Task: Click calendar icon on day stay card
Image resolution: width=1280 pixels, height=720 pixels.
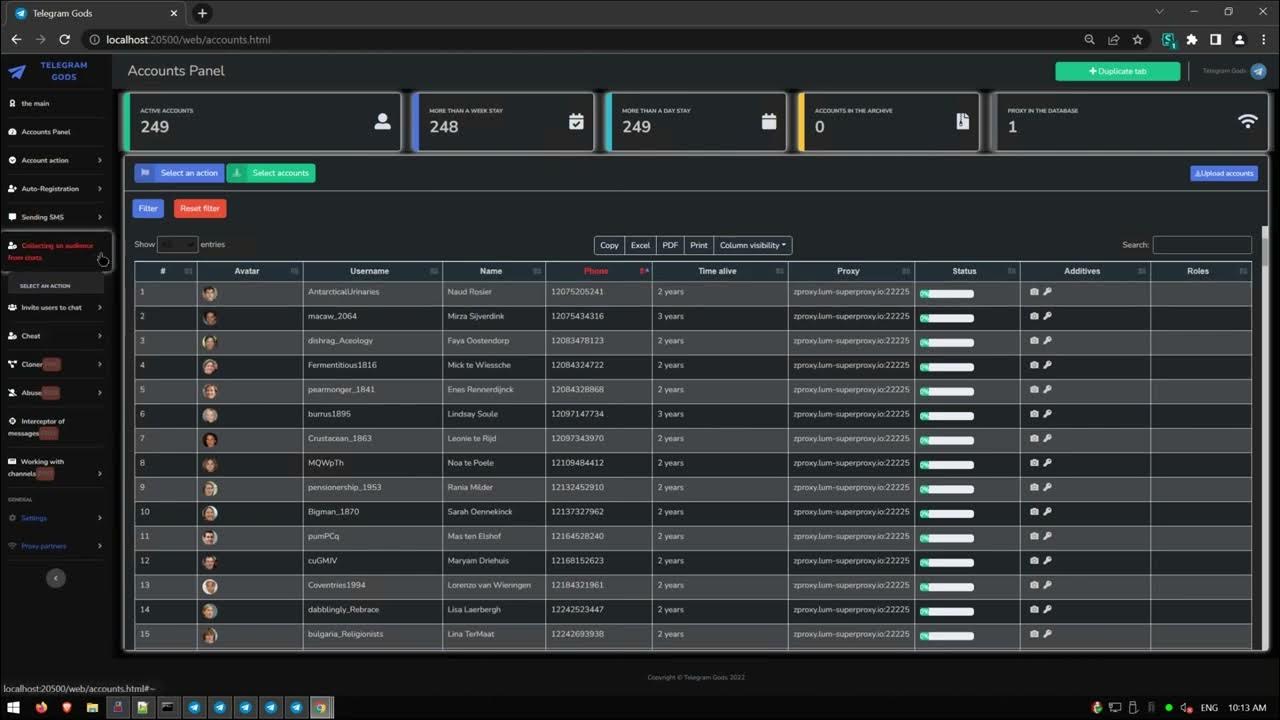Action: click(x=769, y=121)
